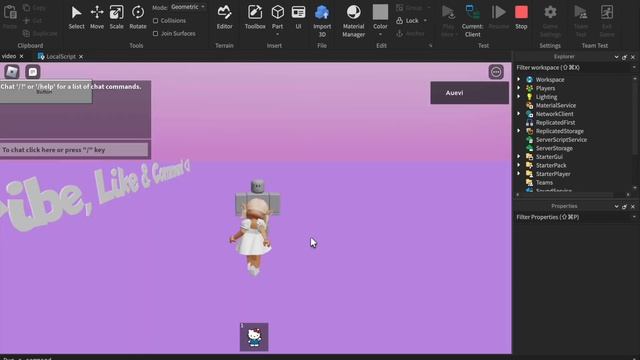Focus the Filter Properties field
The height and width of the screenshot is (360, 640).
(x=573, y=217)
